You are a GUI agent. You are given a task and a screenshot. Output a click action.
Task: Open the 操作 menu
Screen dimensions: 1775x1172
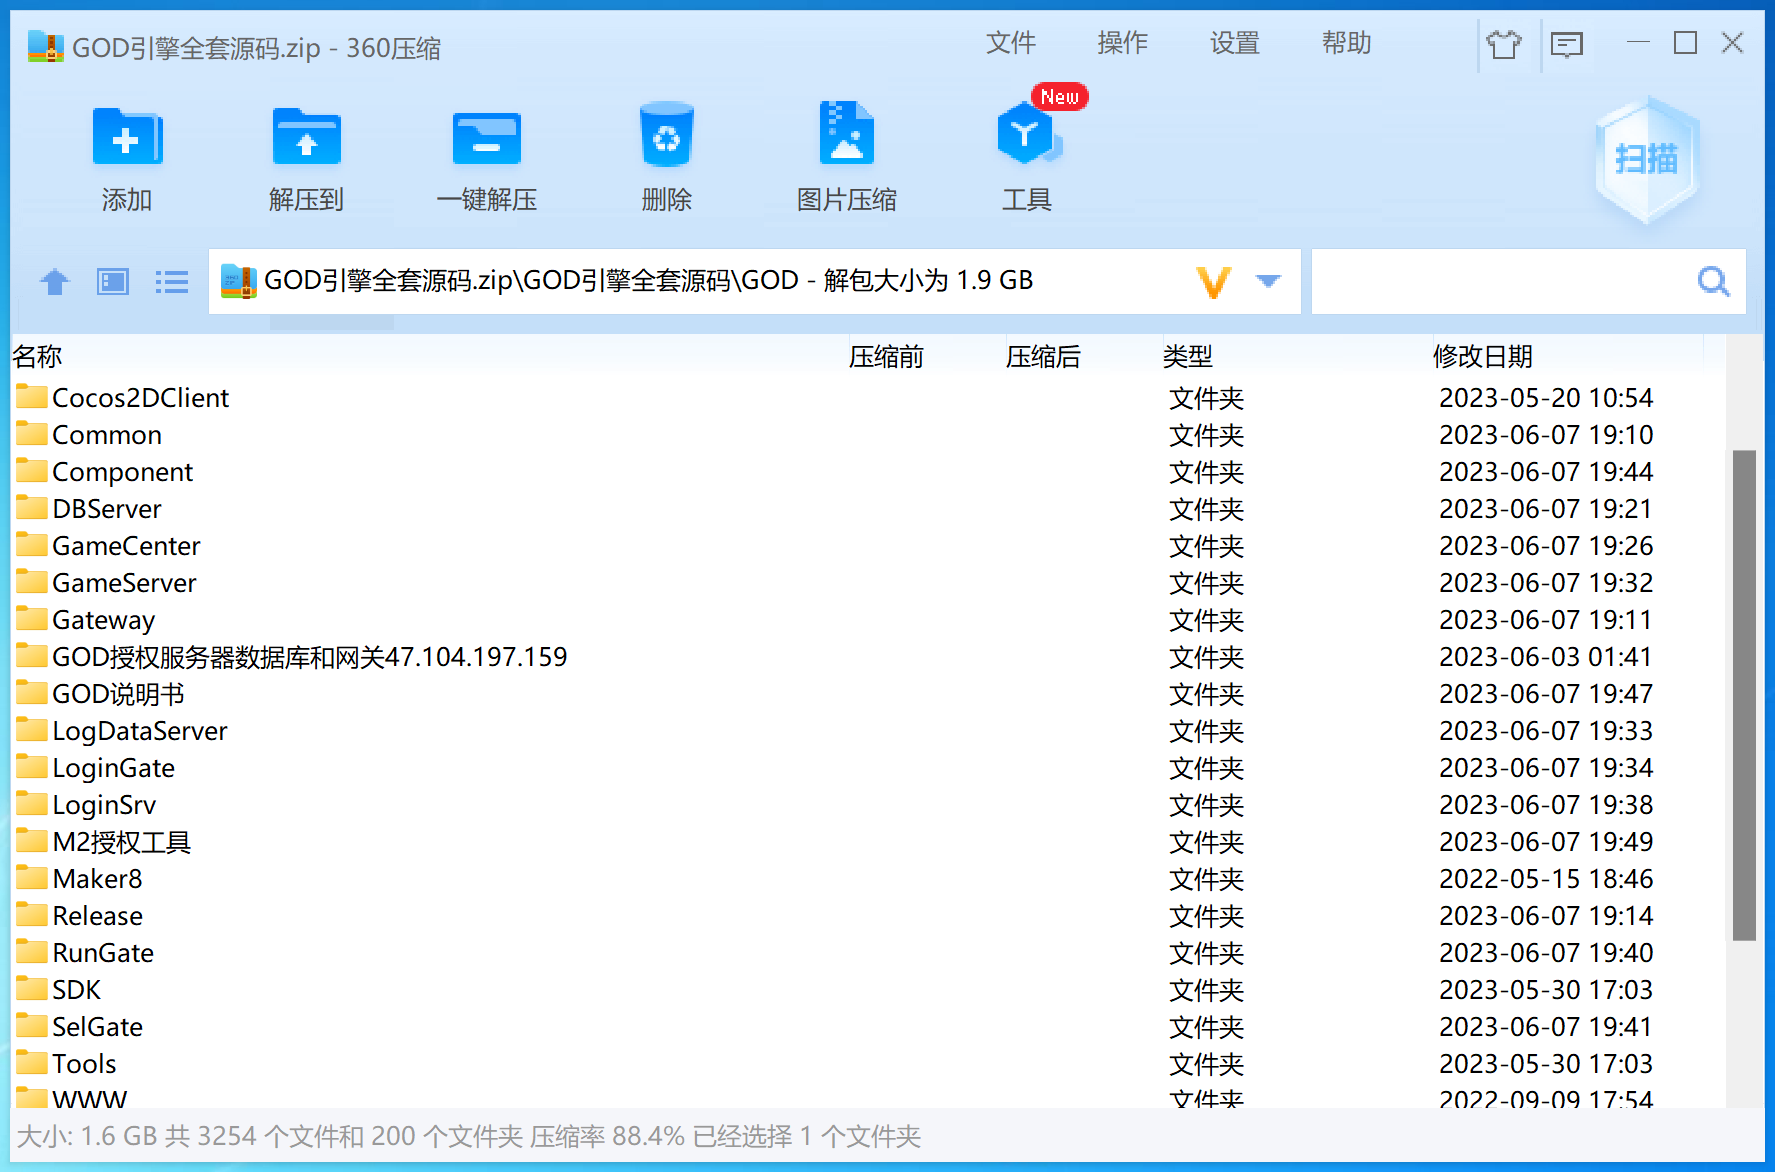coord(1123,43)
